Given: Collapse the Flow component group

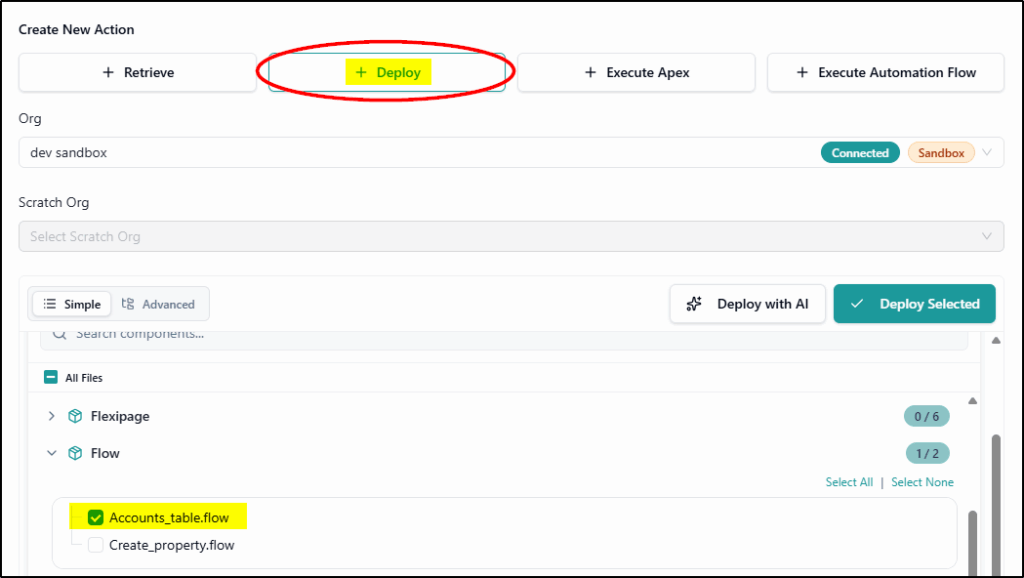Looking at the screenshot, I should click(52, 453).
